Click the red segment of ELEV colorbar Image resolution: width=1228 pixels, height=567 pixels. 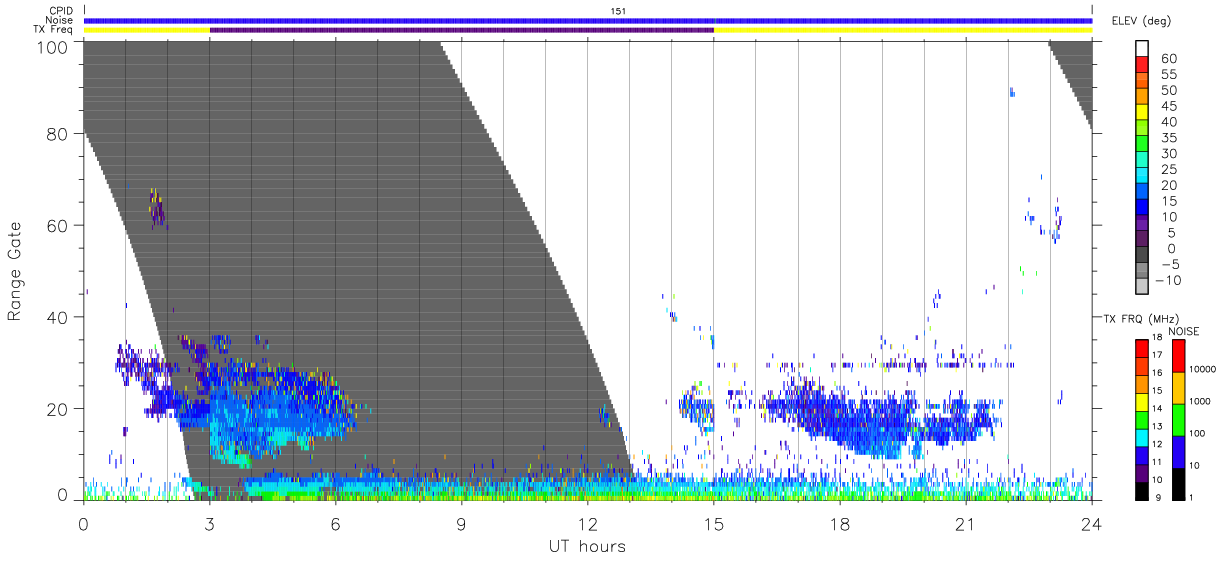tap(1142, 66)
